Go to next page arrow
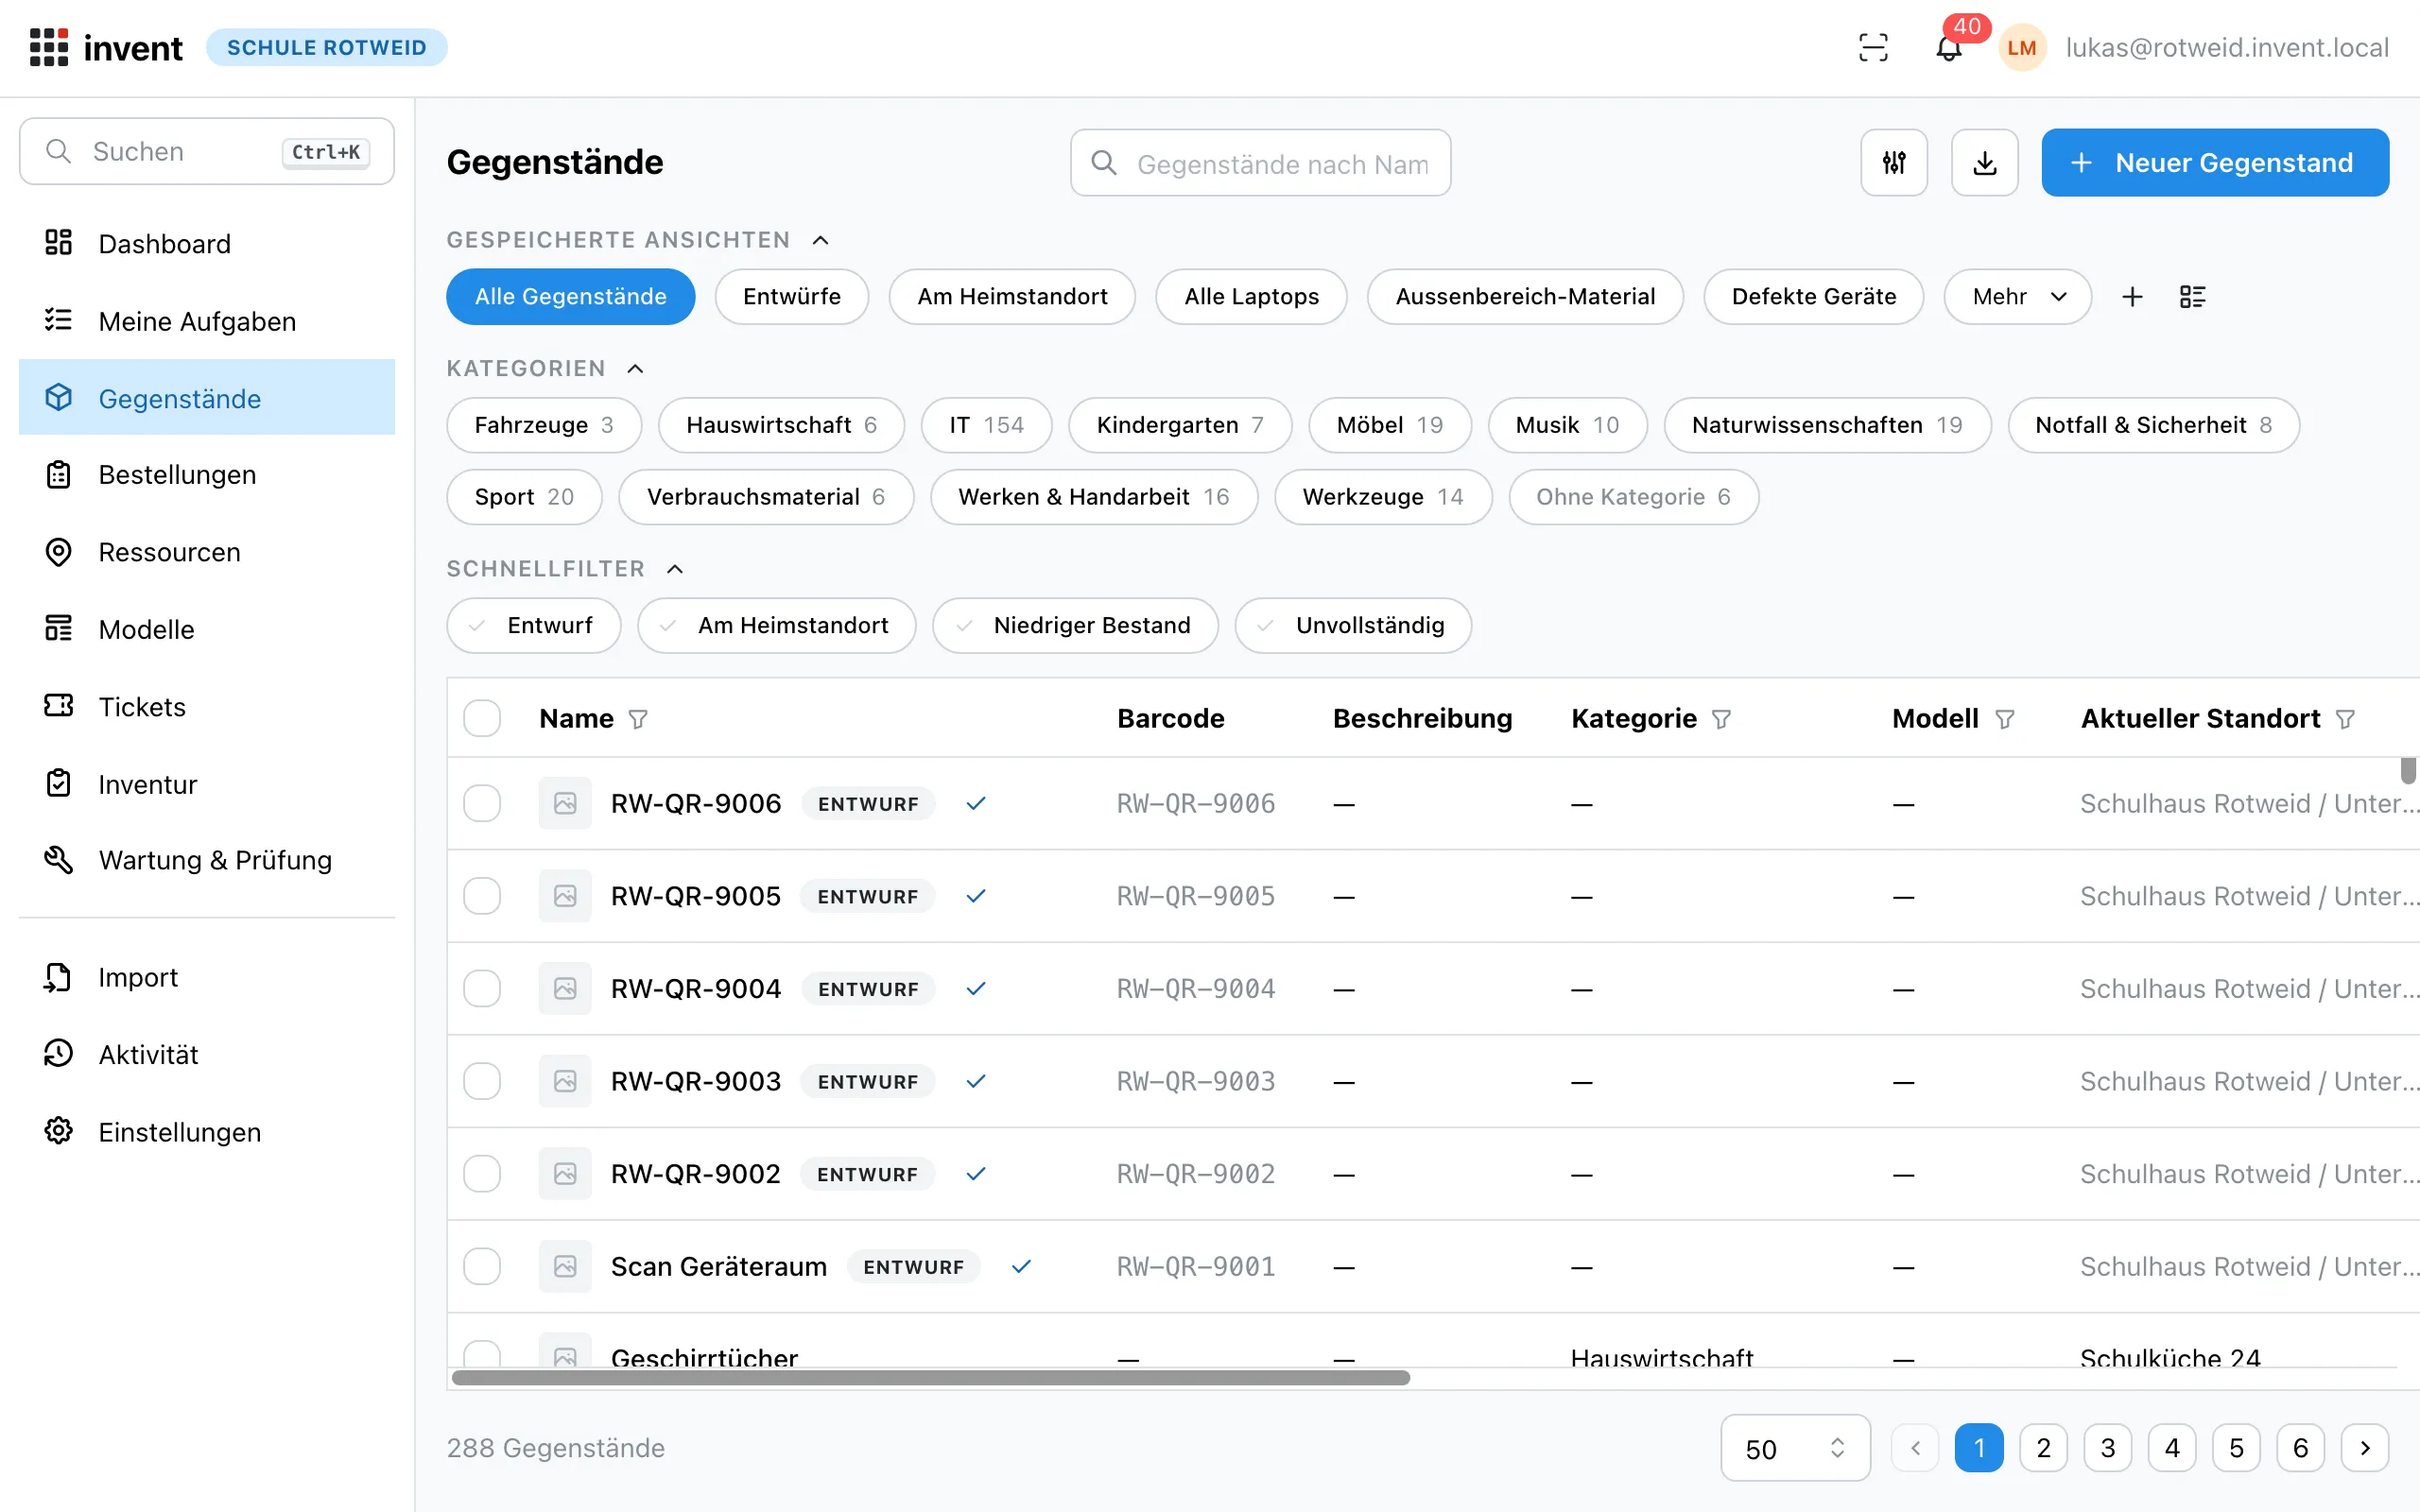This screenshot has height=1512, width=2420. click(x=2365, y=1448)
